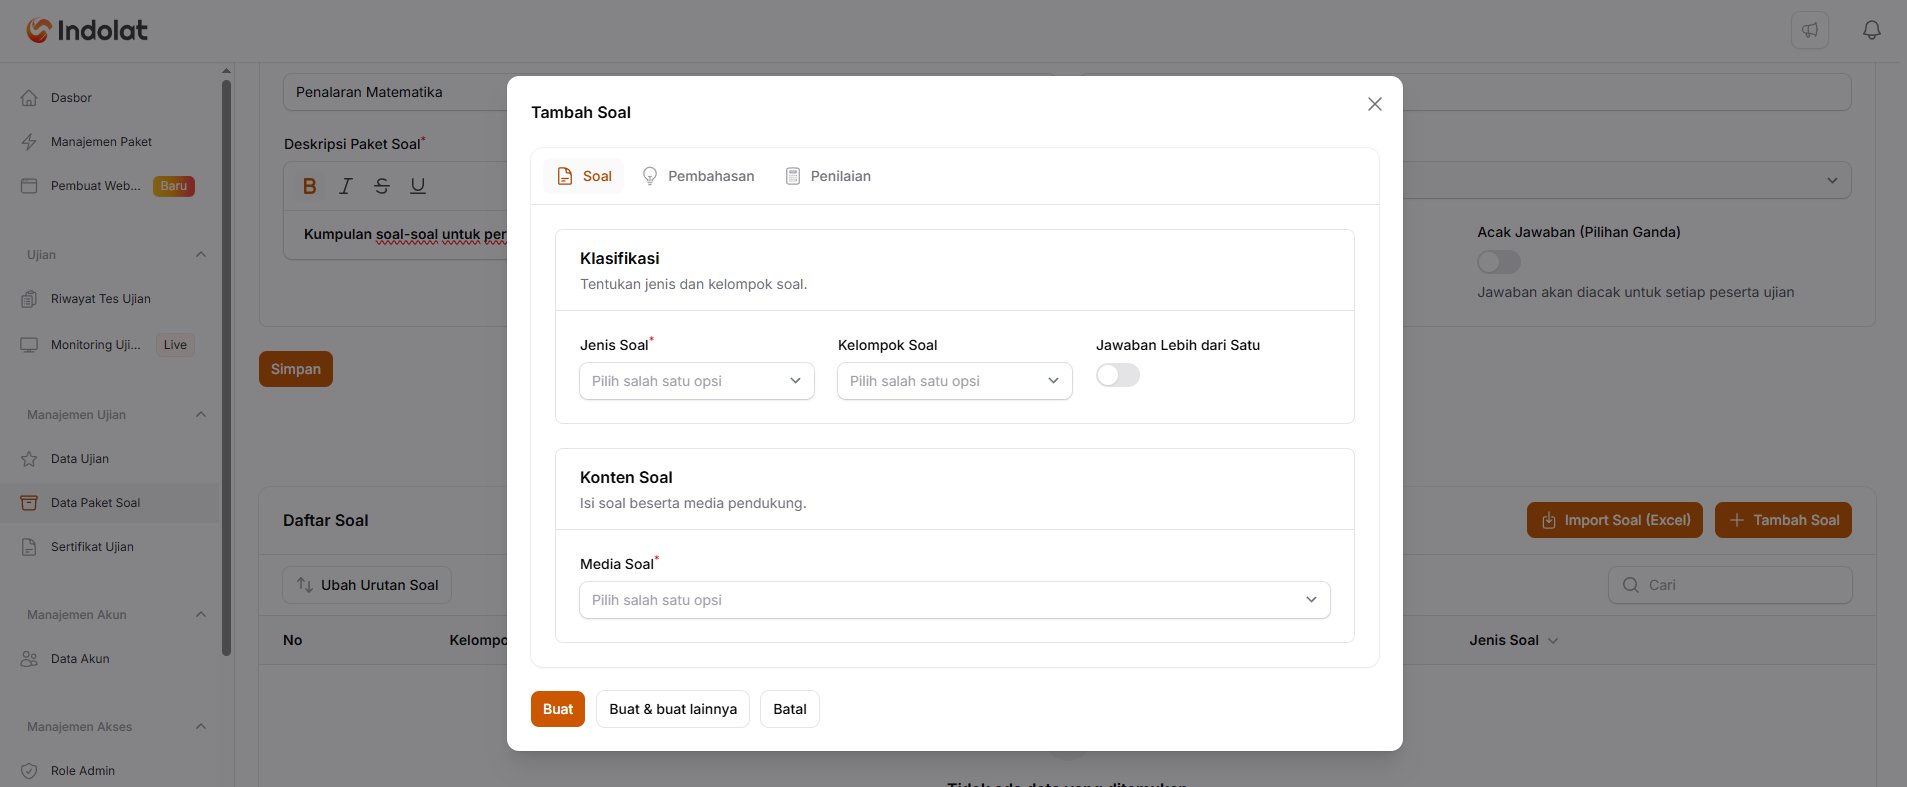Click the Data Akun users icon
This screenshot has width=1907, height=787.
[29, 659]
